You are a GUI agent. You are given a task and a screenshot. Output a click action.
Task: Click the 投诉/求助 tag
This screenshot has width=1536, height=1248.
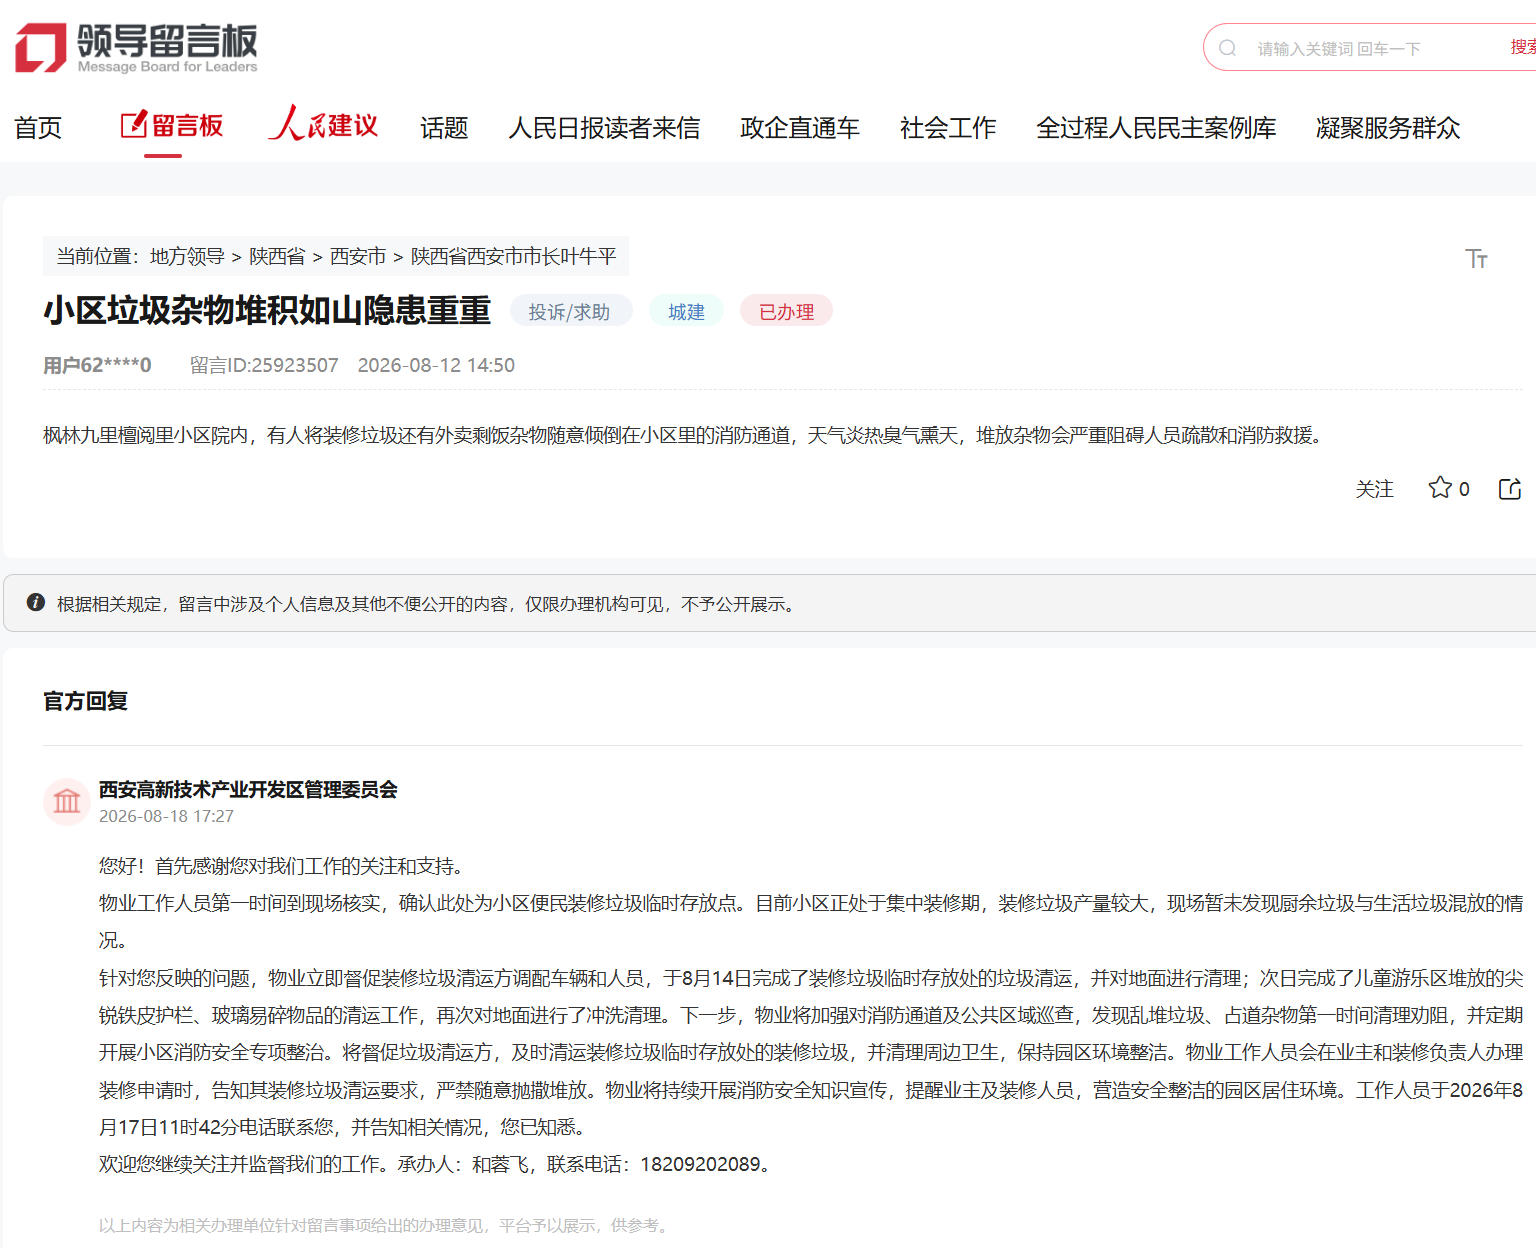[x=570, y=311]
